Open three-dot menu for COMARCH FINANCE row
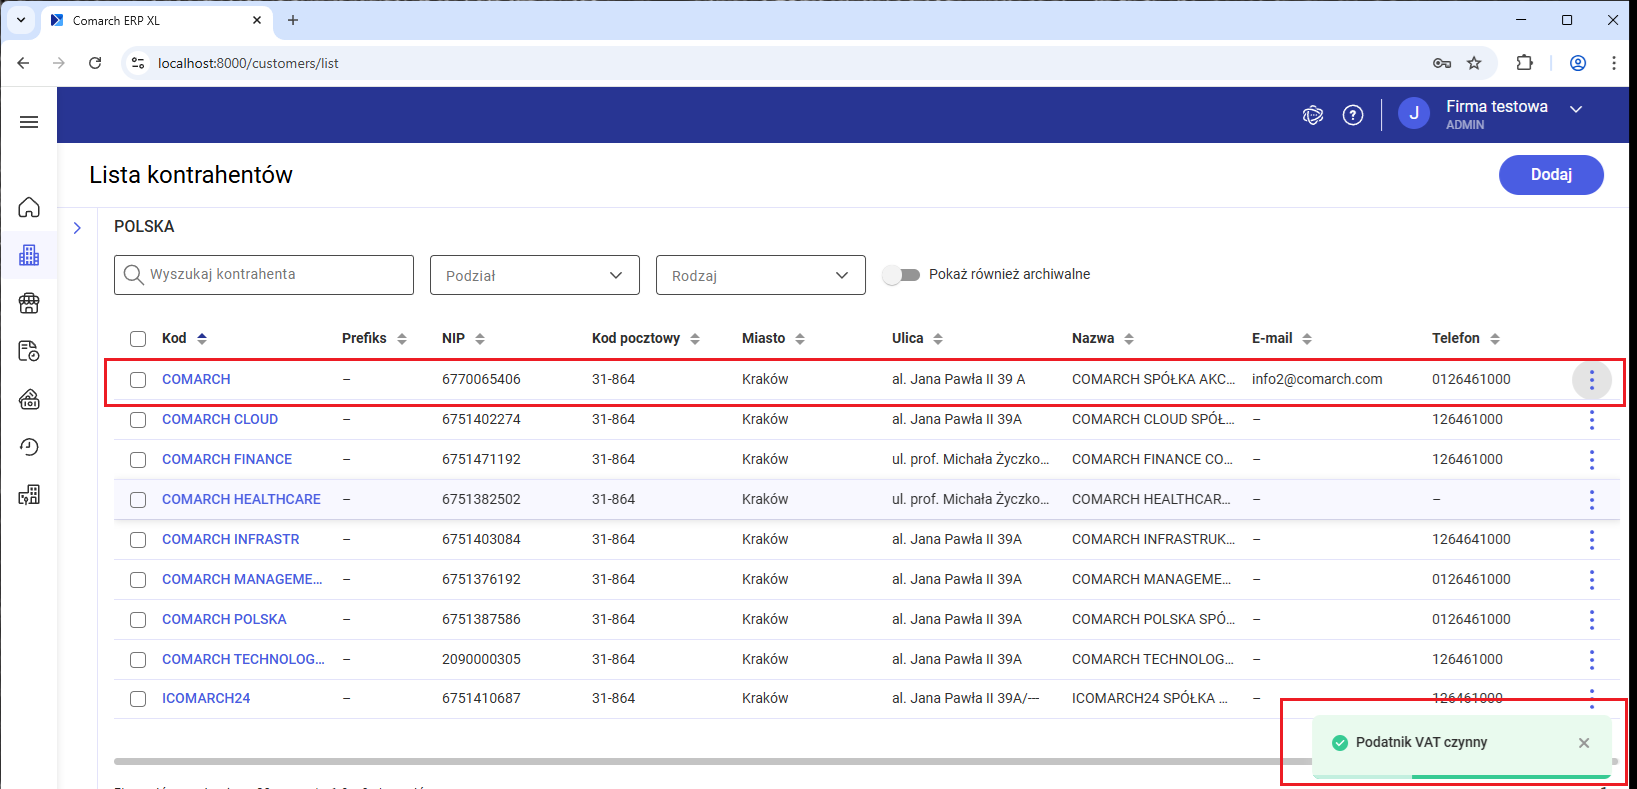Screen dimensions: 1637x789 click(x=1591, y=460)
